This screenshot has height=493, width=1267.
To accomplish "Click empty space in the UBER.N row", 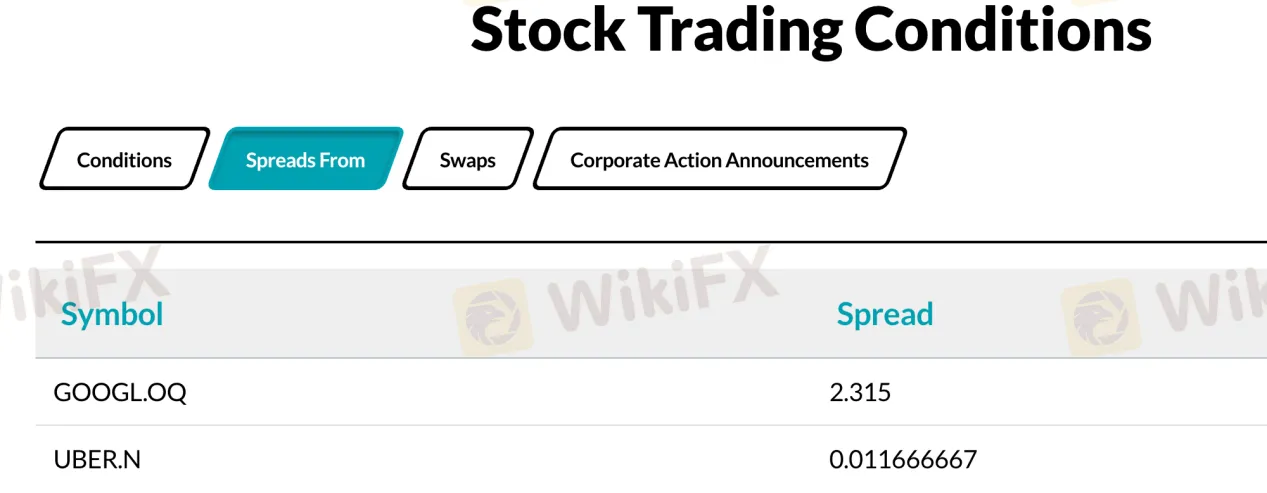I will [x=500, y=460].
